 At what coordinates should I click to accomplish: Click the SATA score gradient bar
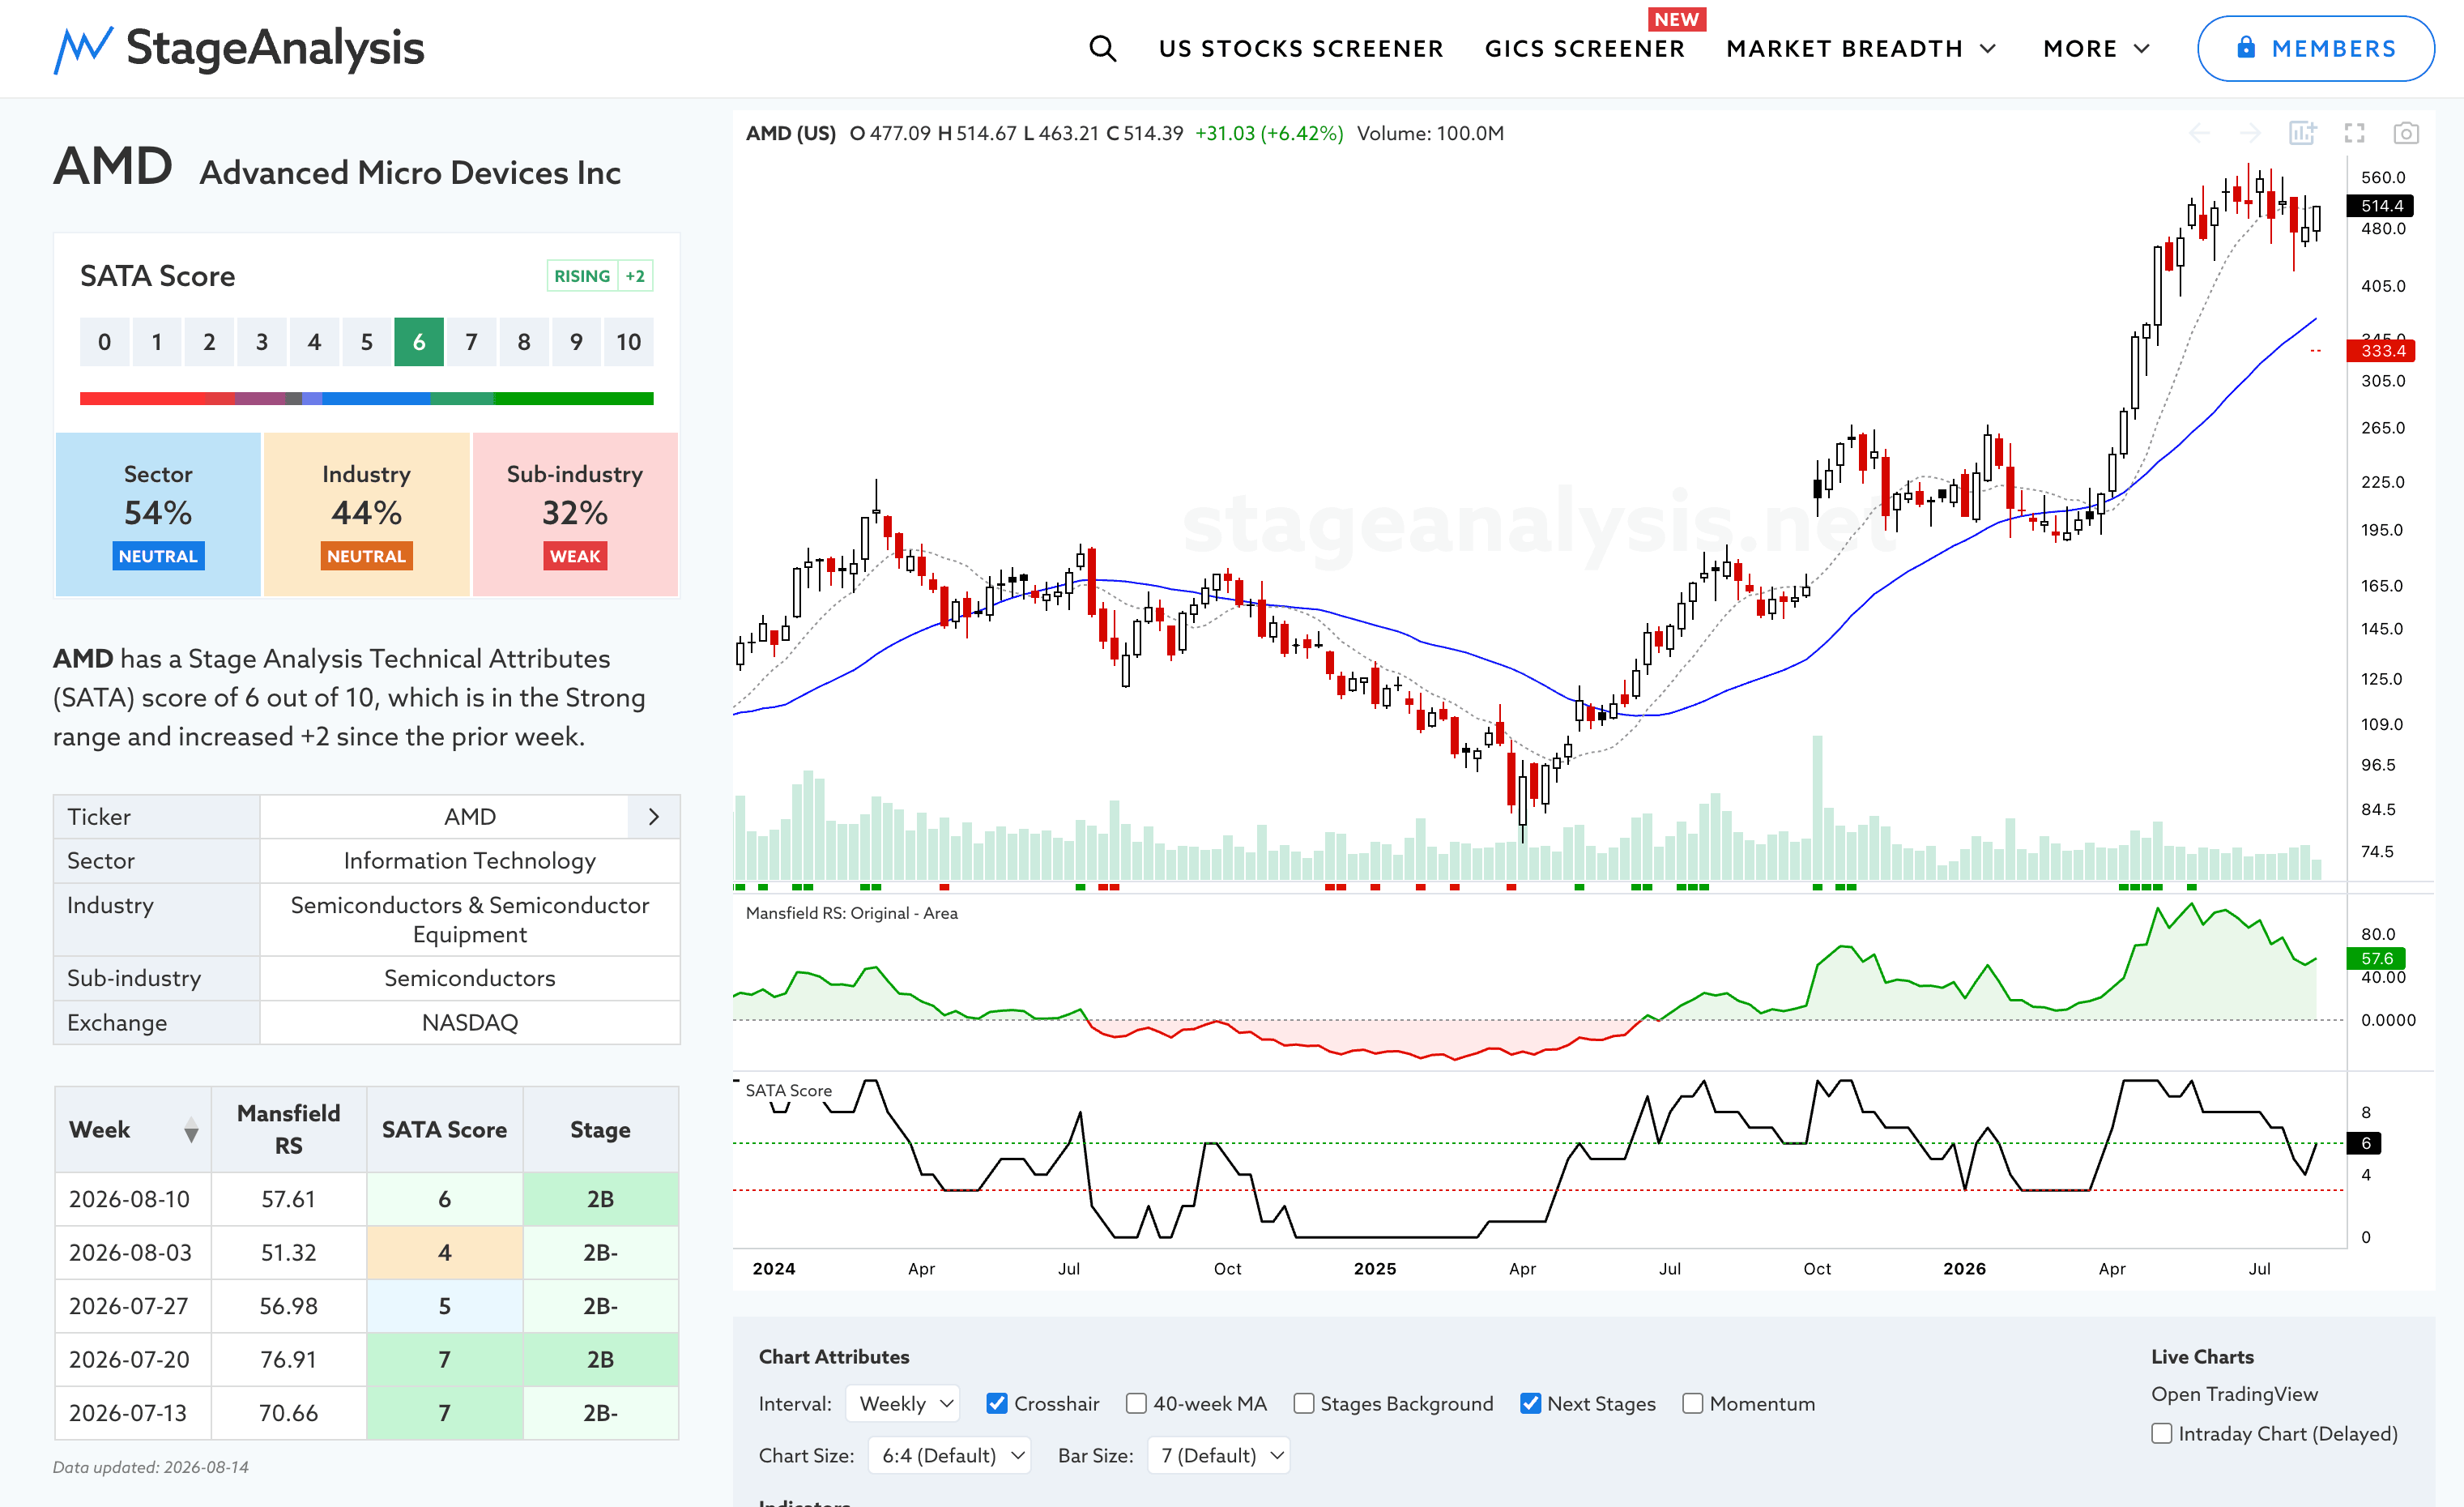[366, 398]
